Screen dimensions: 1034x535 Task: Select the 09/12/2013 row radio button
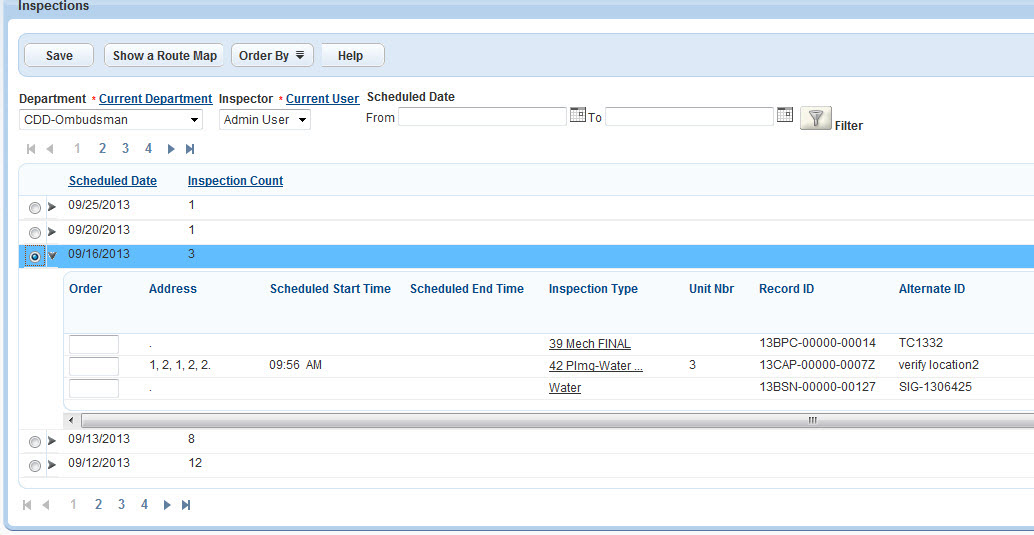tap(36, 465)
